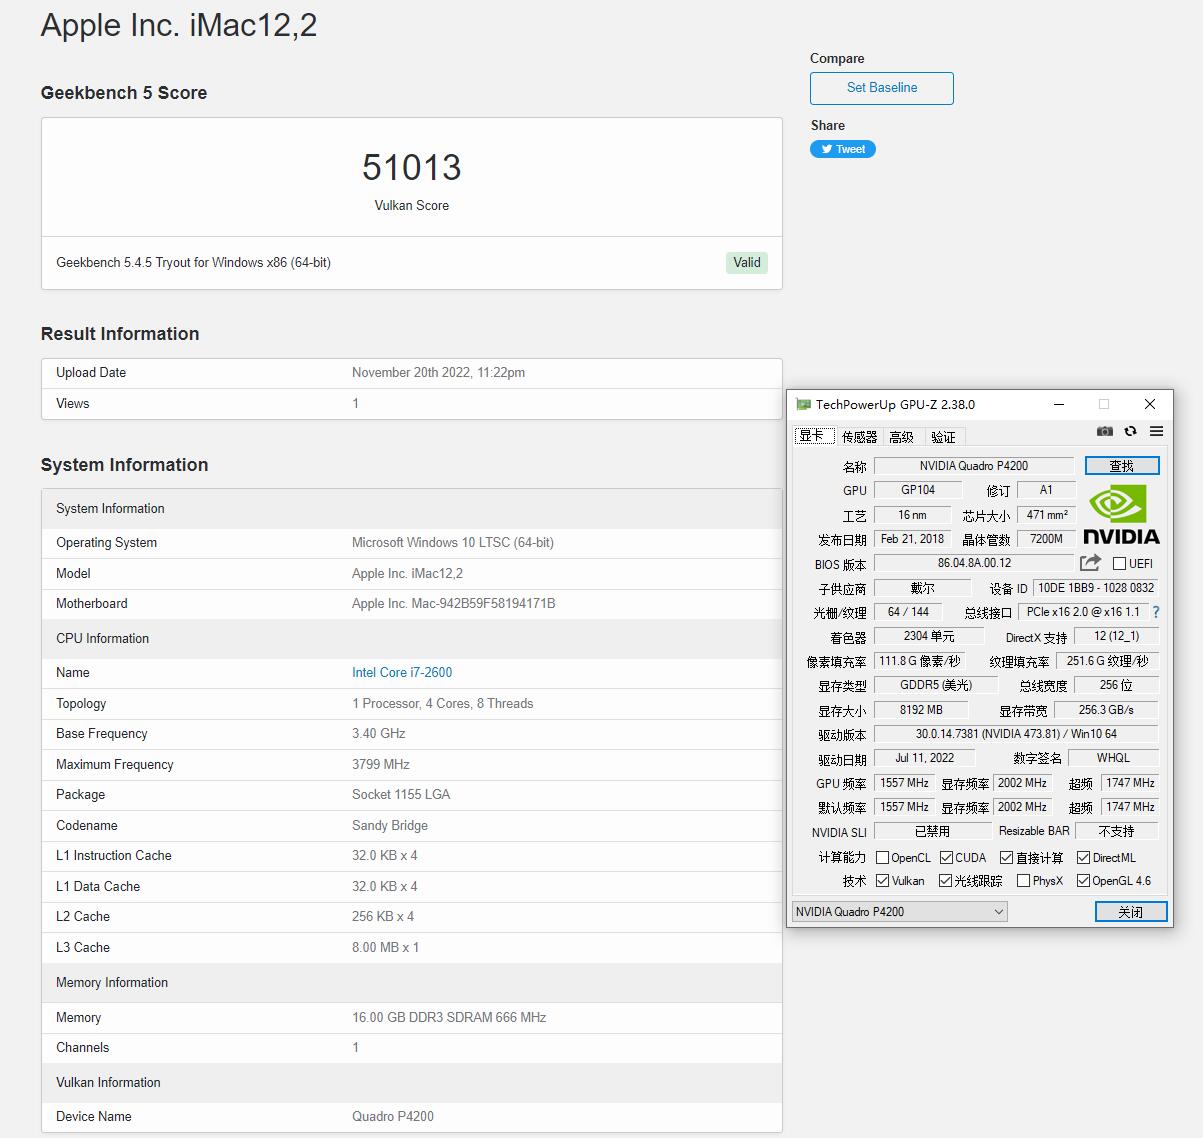
Task: Switch to the 传感器 tab
Action: click(x=859, y=437)
